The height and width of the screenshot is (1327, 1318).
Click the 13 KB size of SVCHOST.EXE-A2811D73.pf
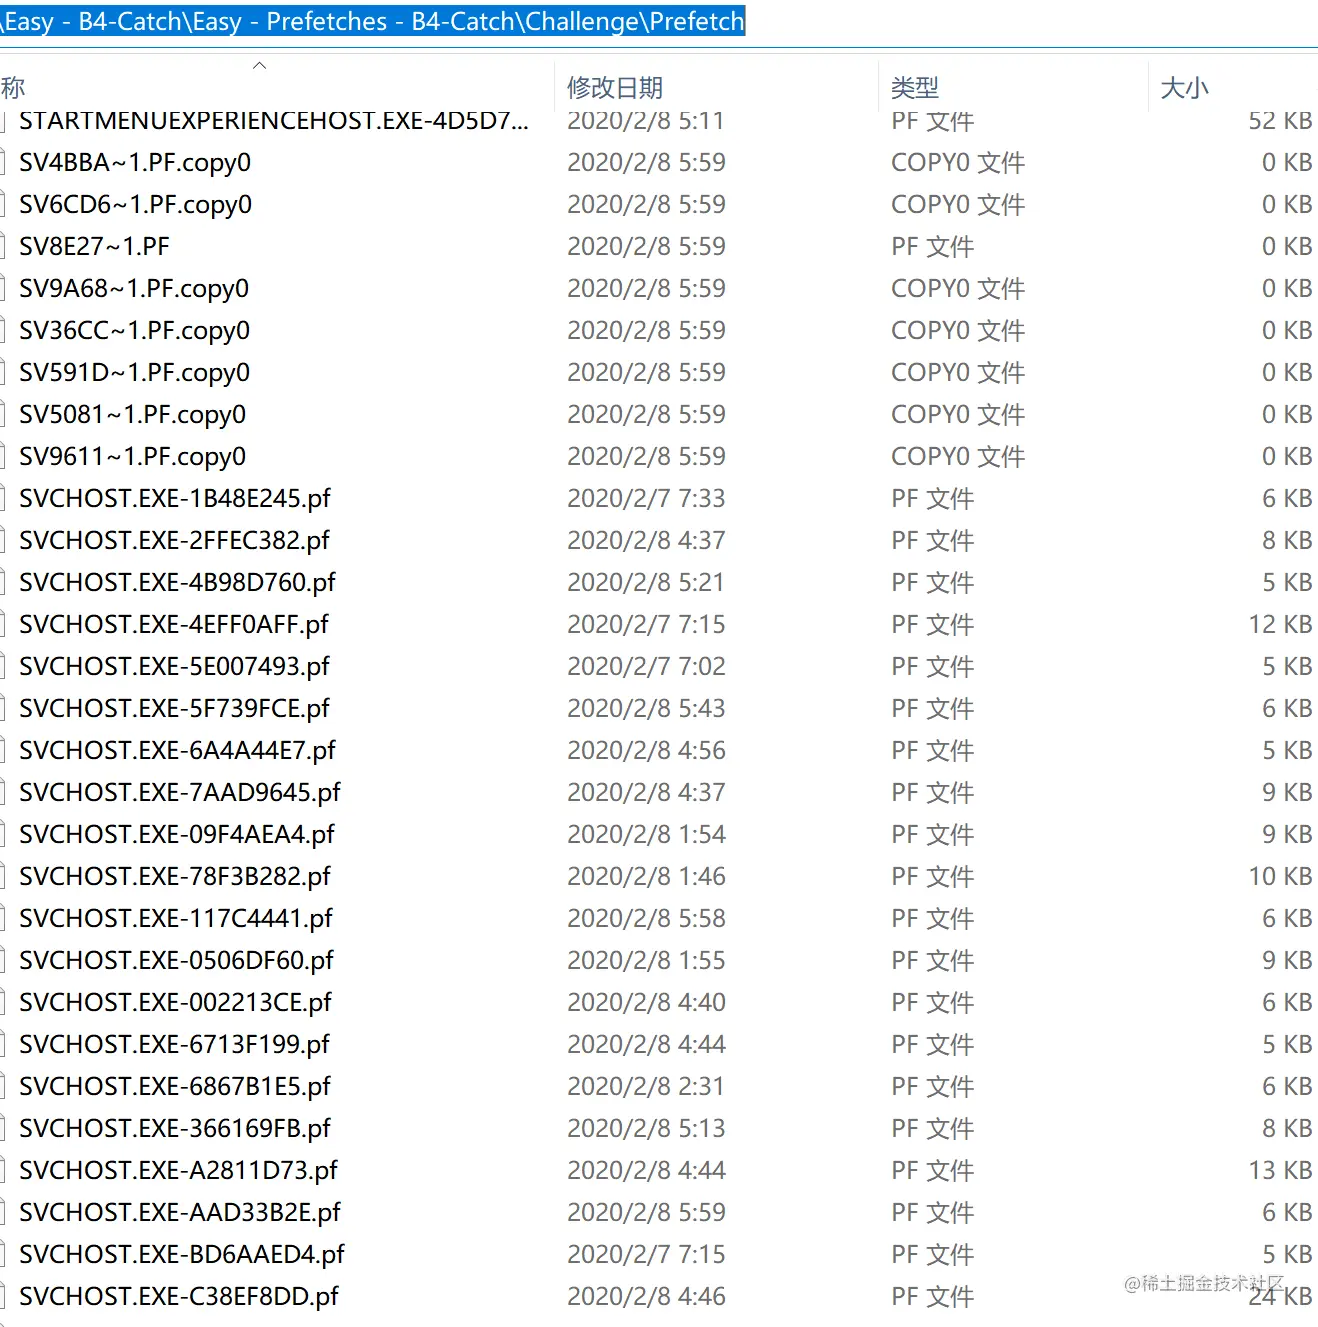pyautogui.click(x=1280, y=1171)
